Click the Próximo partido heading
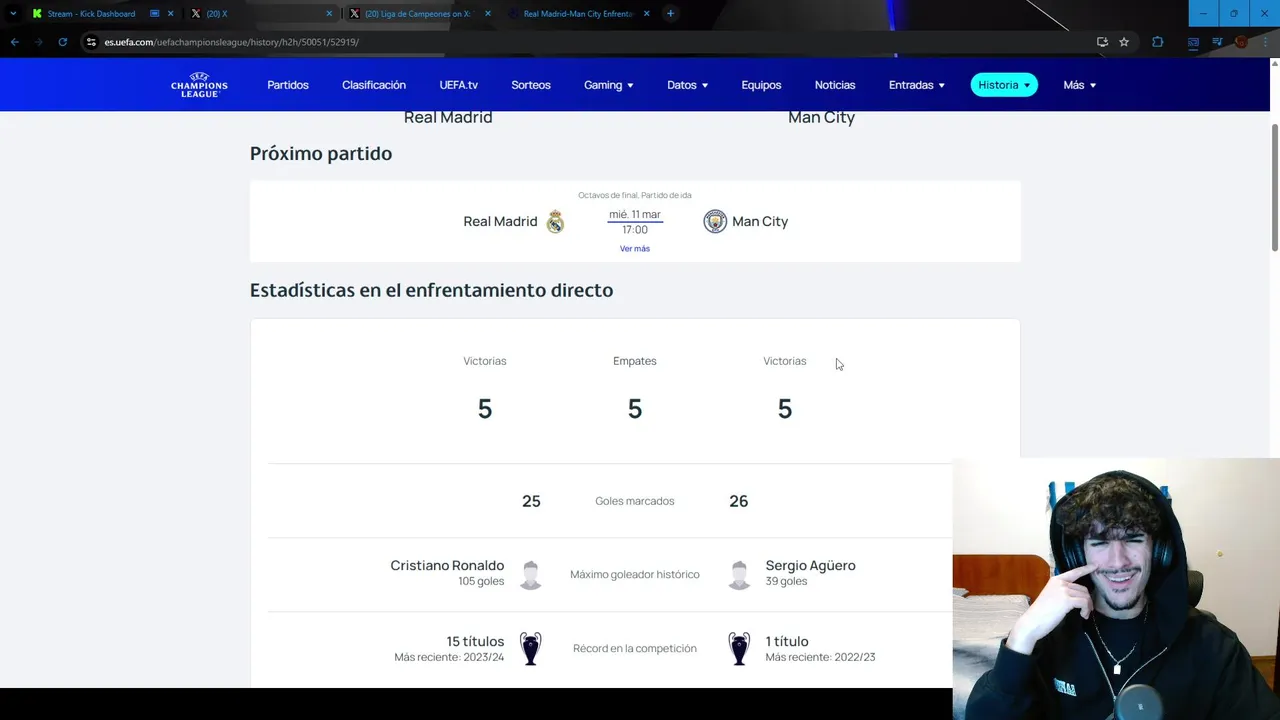 point(321,154)
